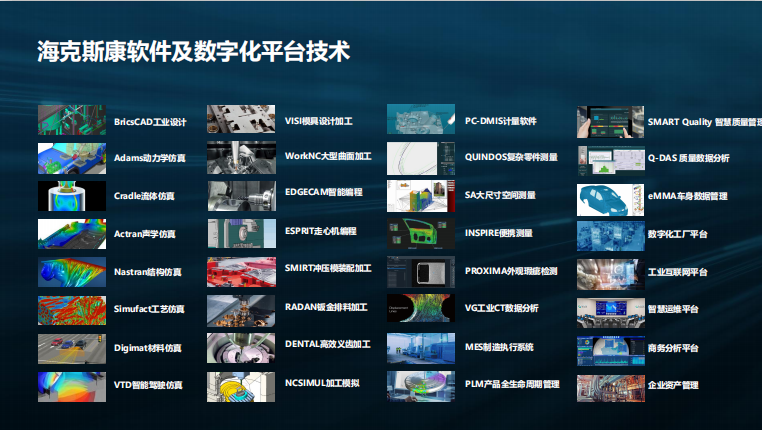The width and height of the screenshot is (762, 430).
Task: Select the 商务分析平台 thumbnail
Action: pyautogui.click(x=611, y=351)
